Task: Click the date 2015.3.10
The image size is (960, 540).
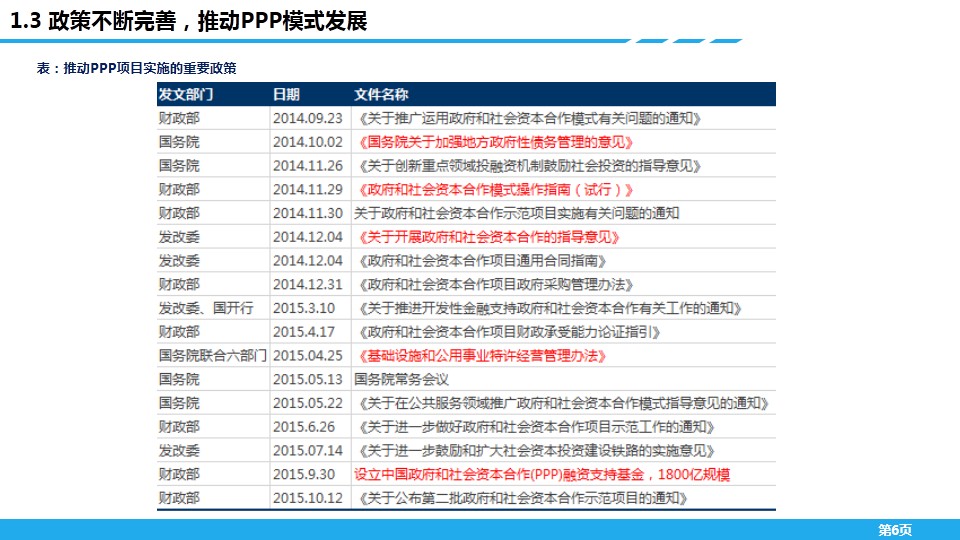Action: coord(304,308)
